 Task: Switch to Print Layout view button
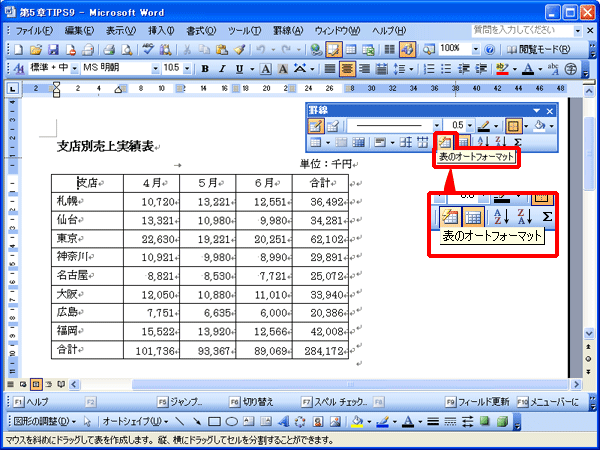coord(36,384)
